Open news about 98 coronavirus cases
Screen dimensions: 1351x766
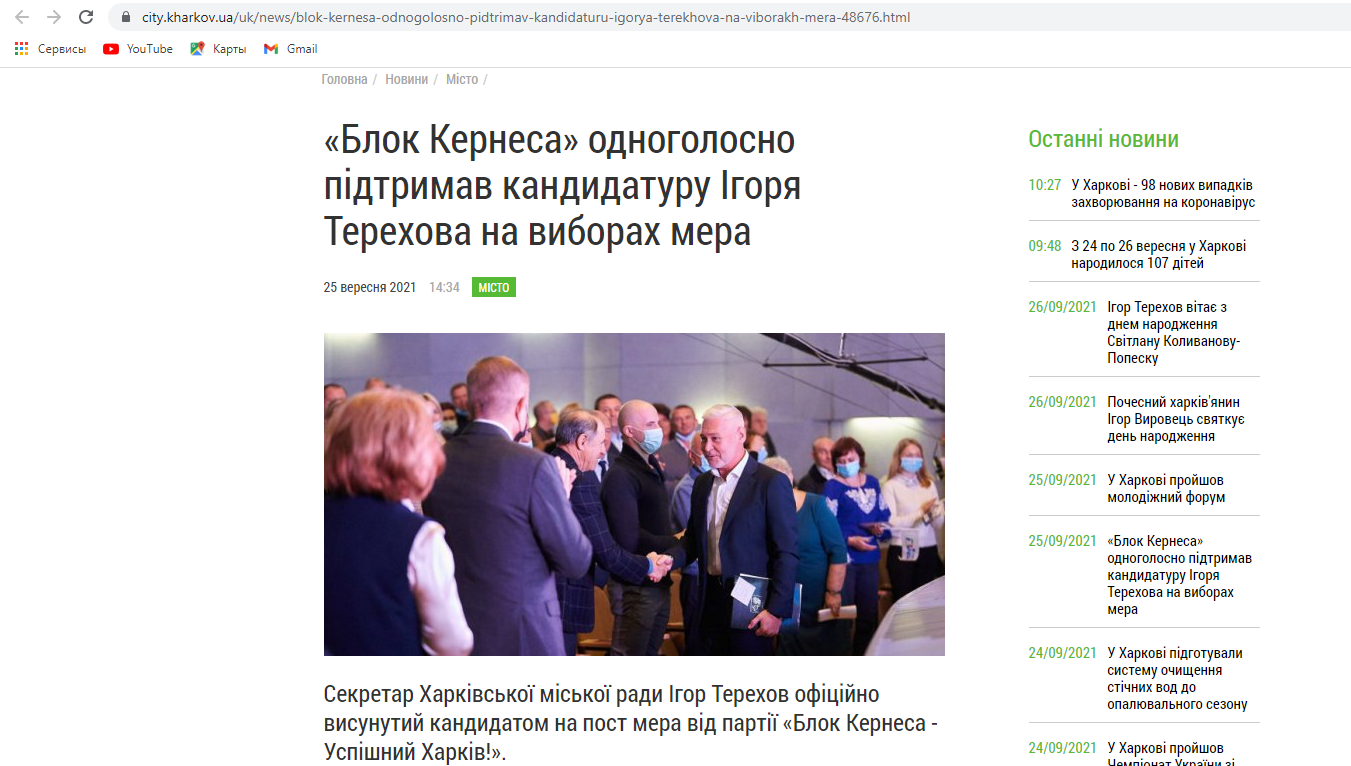tap(1162, 194)
